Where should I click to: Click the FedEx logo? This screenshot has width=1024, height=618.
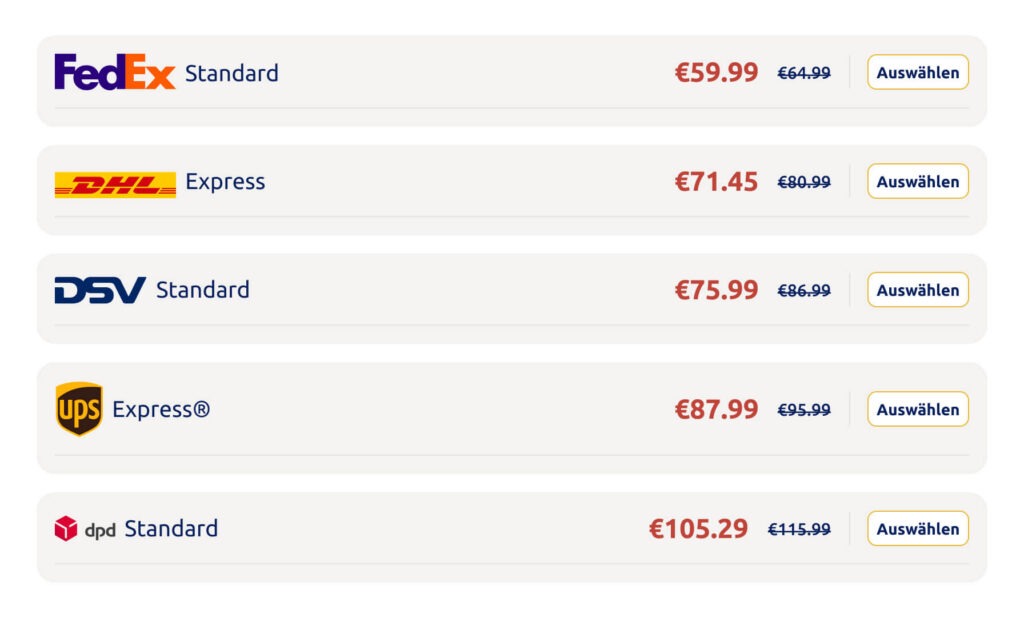click(x=114, y=73)
